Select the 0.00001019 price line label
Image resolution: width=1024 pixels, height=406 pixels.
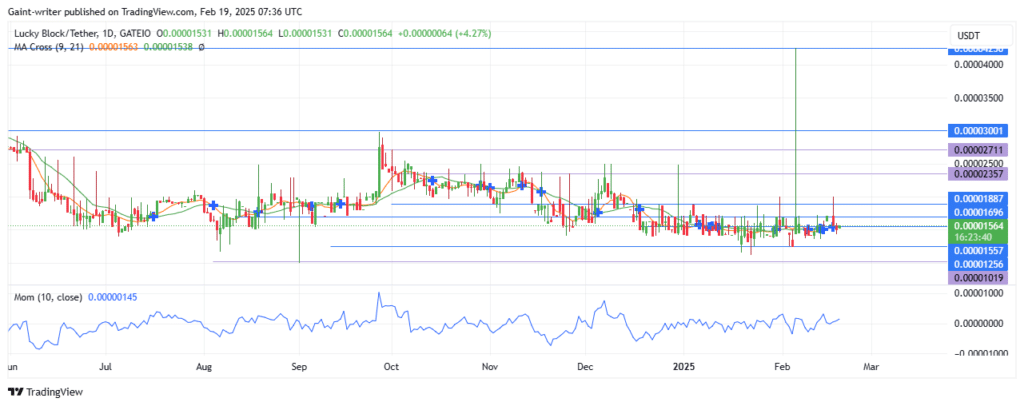pyautogui.click(x=978, y=278)
